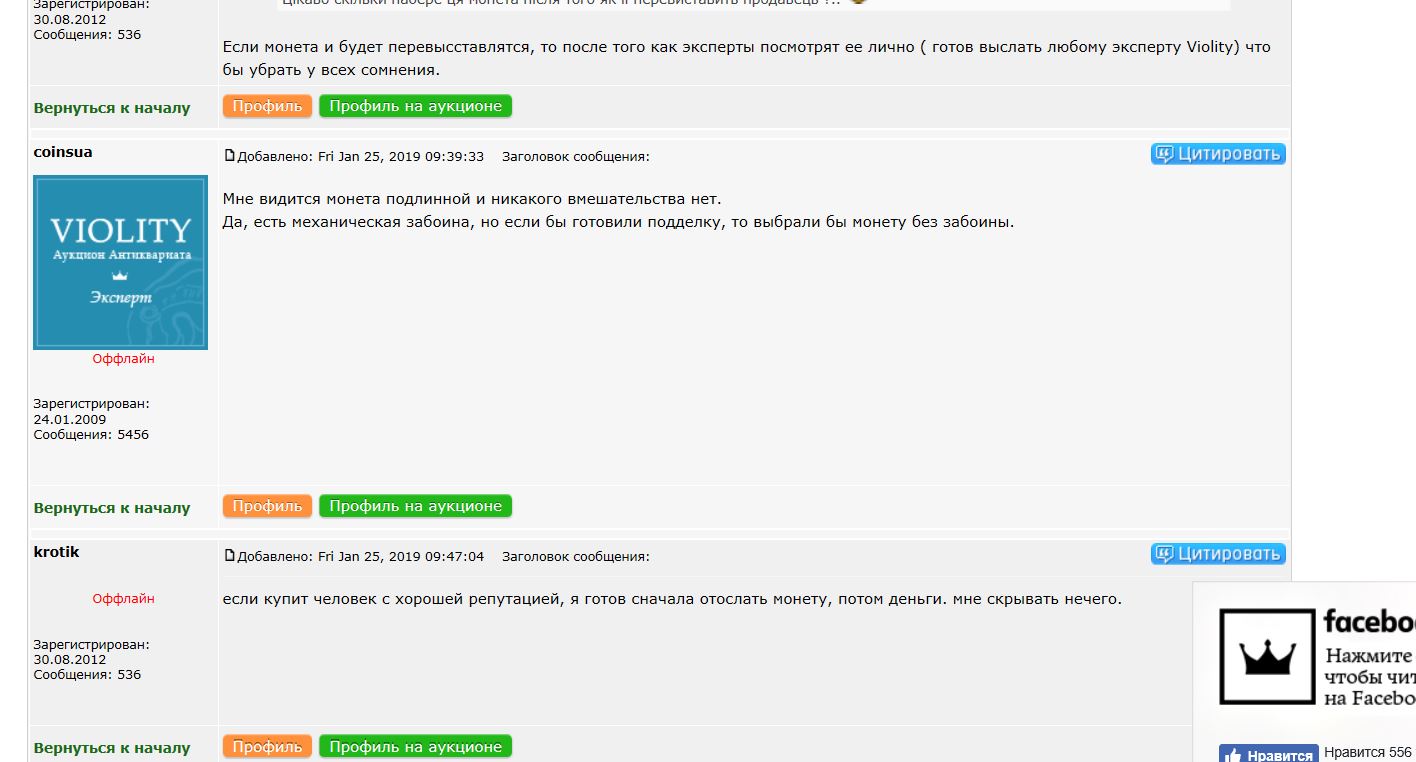1416x762 pixels.
Task: Quote coinsua's message with Цитировать button
Action: pyautogui.click(x=1218, y=154)
